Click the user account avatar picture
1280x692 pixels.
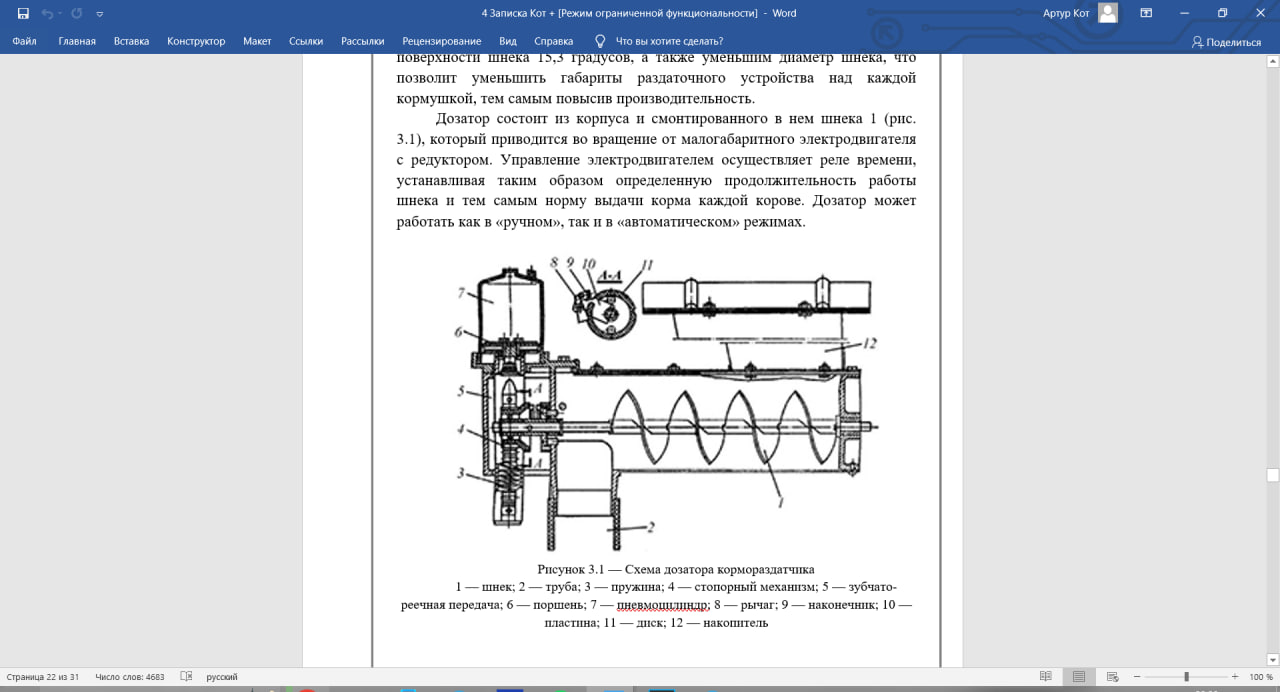coord(1107,13)
